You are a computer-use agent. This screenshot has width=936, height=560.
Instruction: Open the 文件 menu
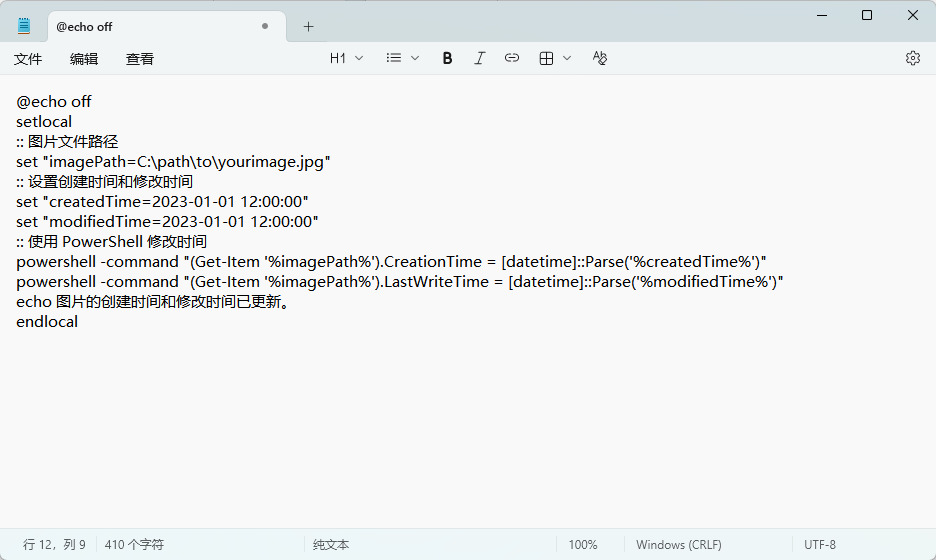pos(28,59)
